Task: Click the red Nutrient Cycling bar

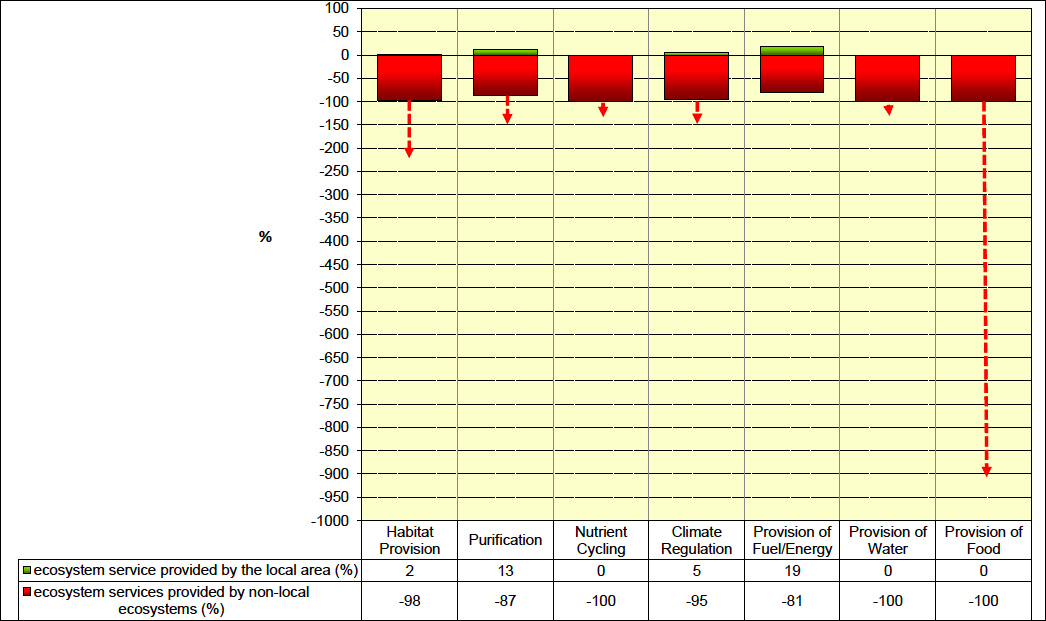Action: click(600, 78)
